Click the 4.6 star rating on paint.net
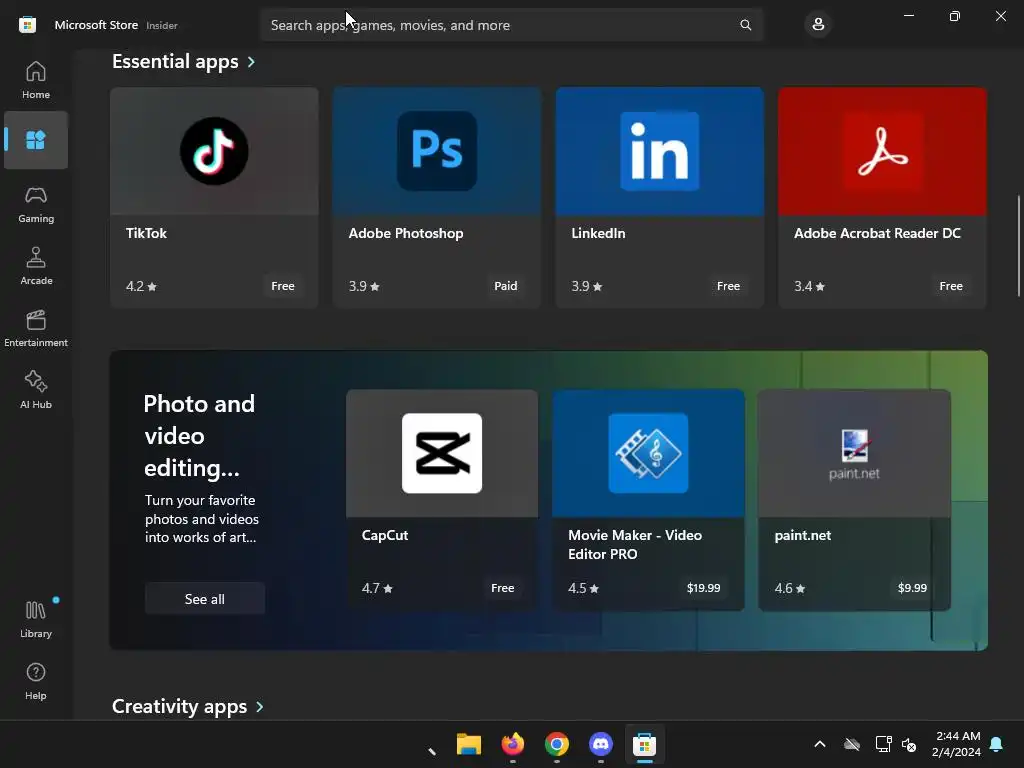1024x768 pixels. (x=790, y=588)
